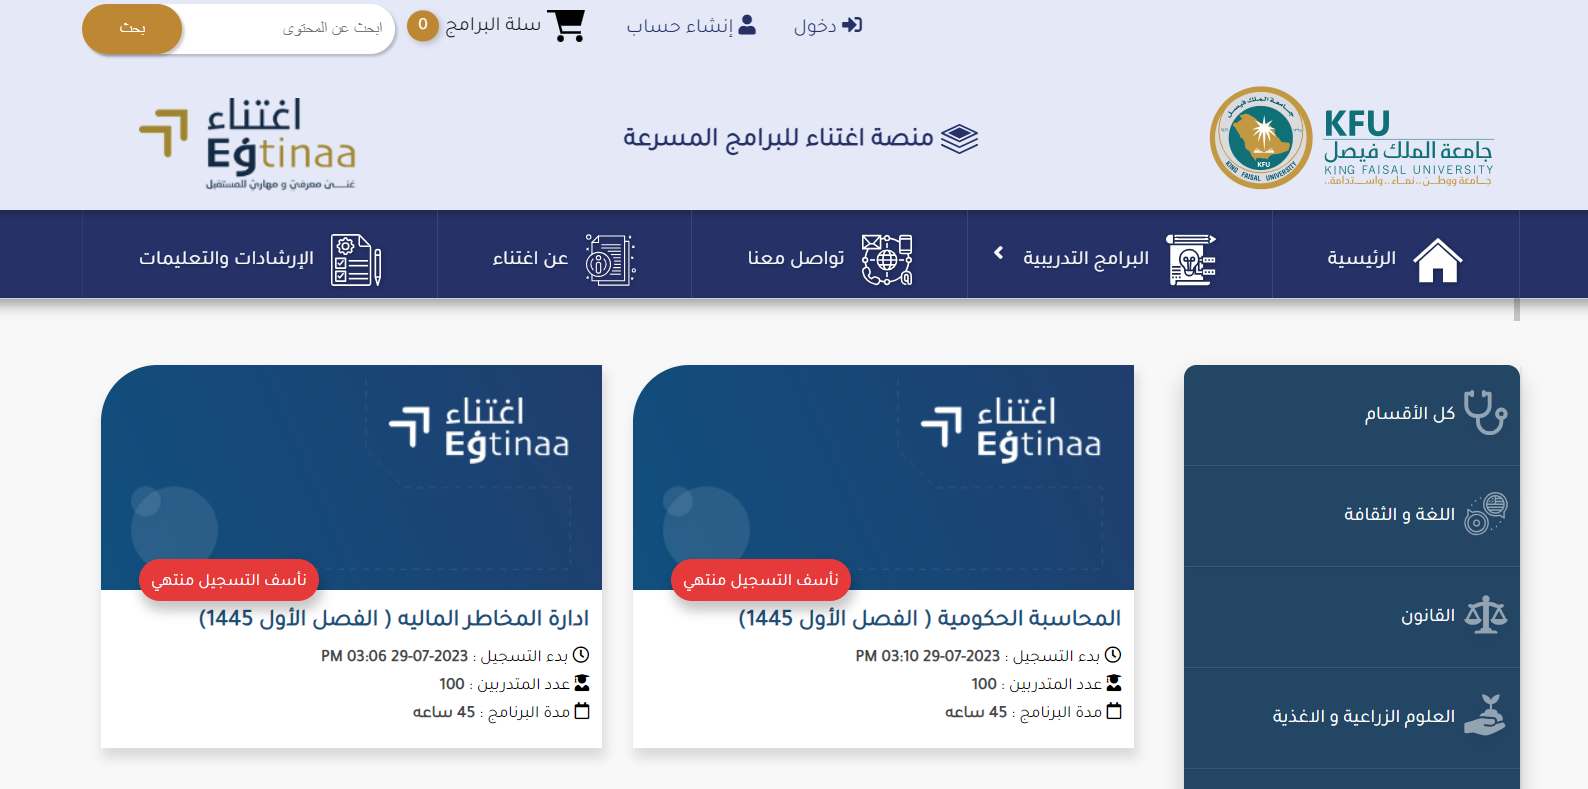Click calendar icon on المحاسبة الحكومية card
This screenshot has height=789, width=1588.
[1114, 711]
